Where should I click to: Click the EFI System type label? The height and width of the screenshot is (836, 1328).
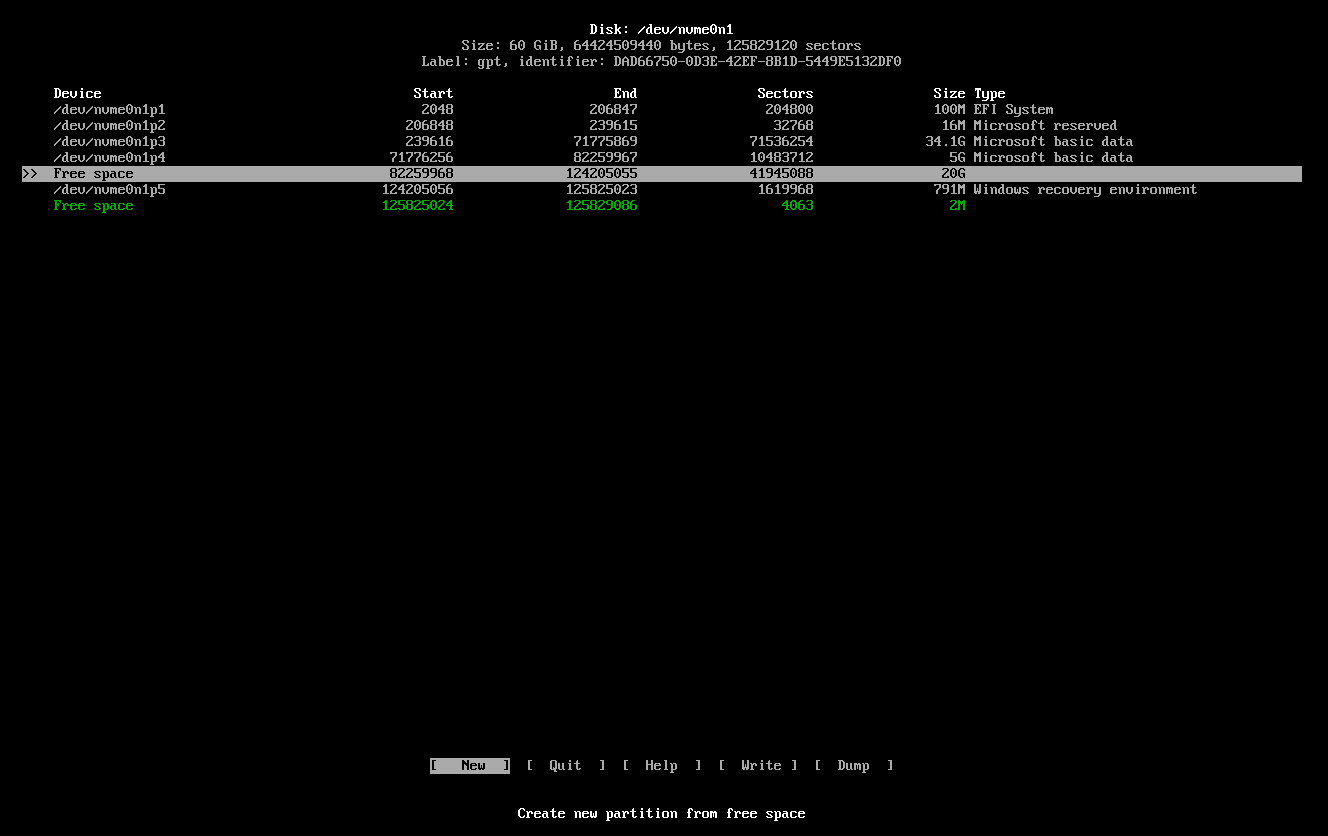(1014, 110)
